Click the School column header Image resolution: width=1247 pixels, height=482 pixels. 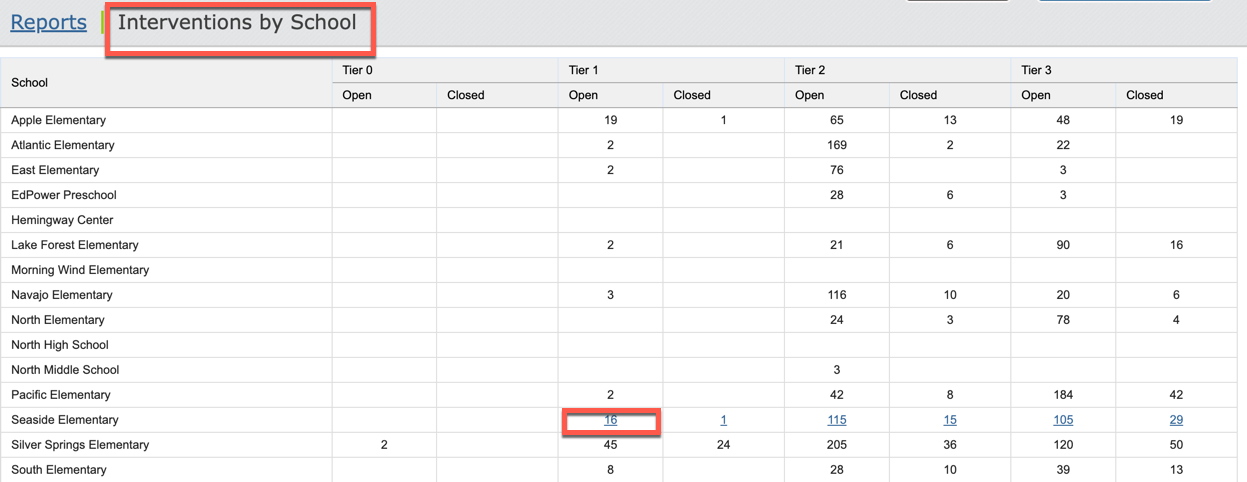(x=30, y=83)
